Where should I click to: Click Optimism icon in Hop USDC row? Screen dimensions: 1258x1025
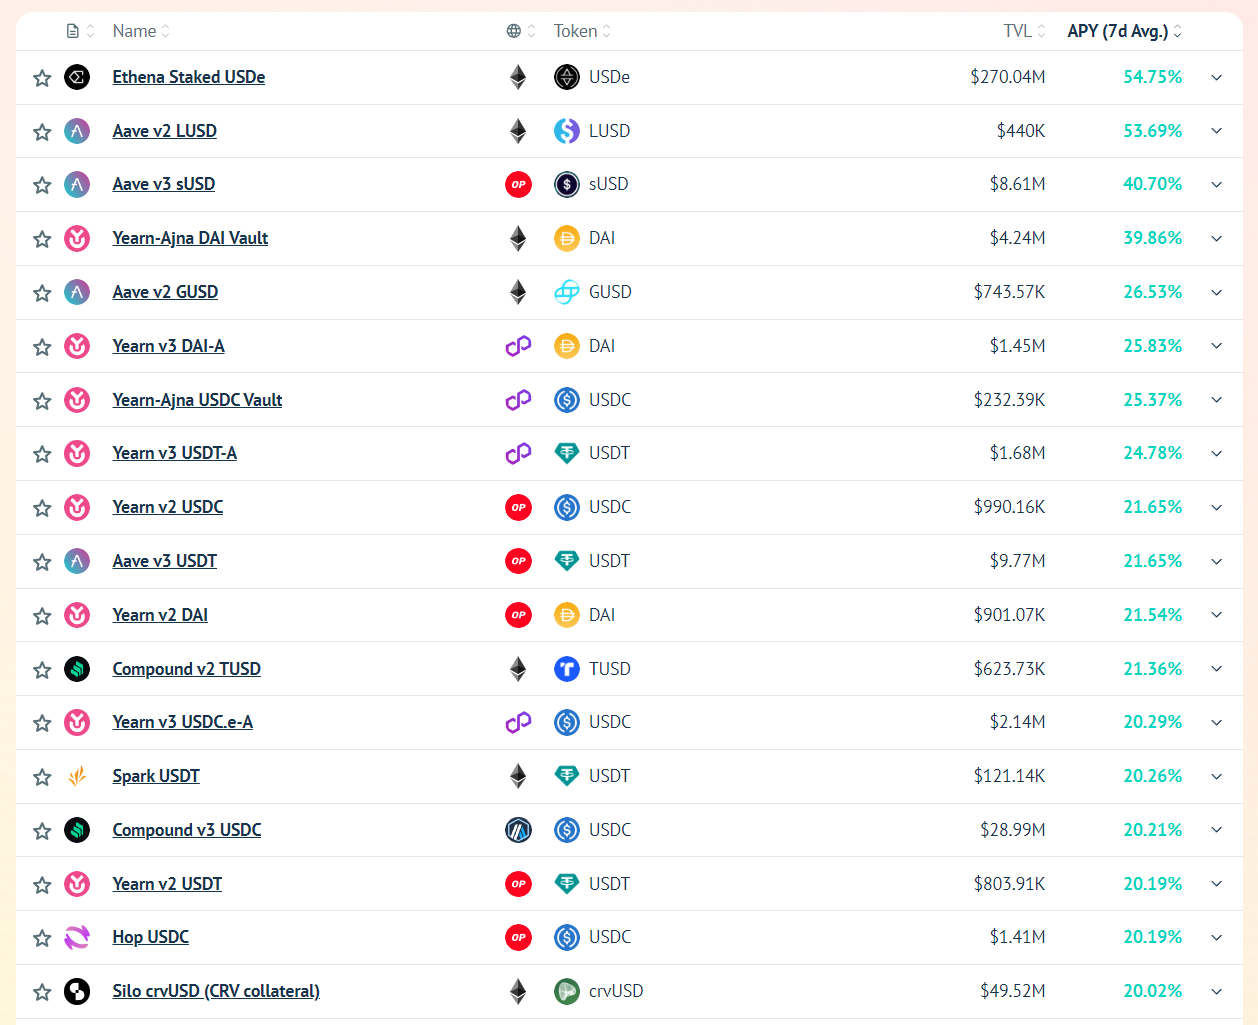click(518, 937)
